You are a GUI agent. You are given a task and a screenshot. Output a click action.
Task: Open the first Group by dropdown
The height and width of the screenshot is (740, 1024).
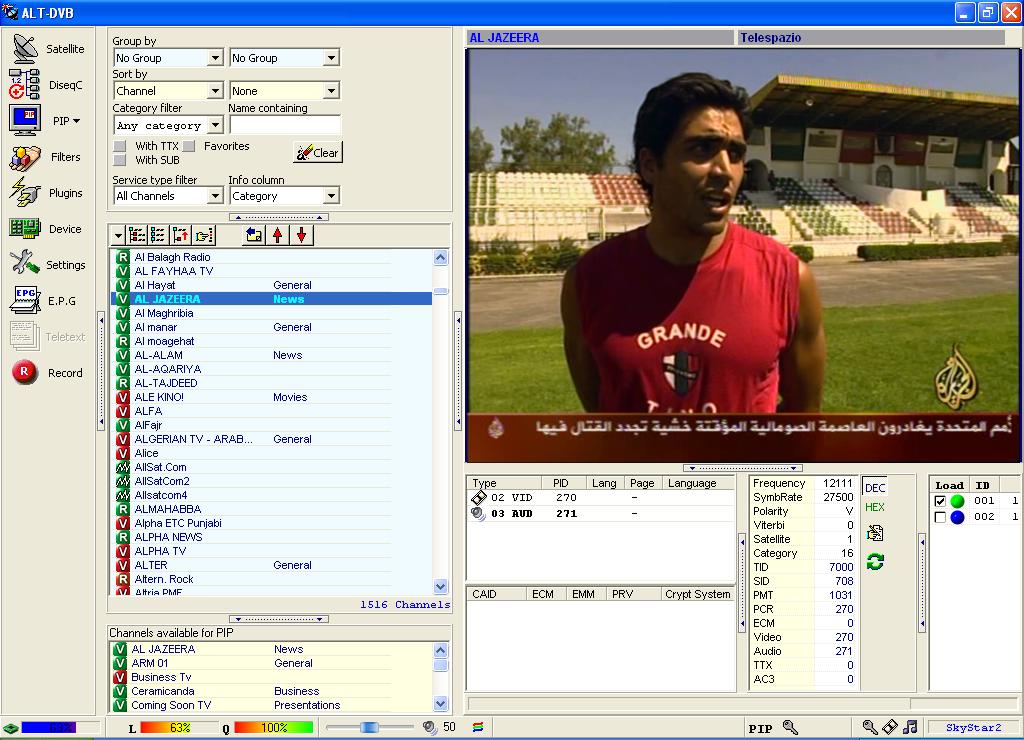pyautogui.click(x=216, y=57)
